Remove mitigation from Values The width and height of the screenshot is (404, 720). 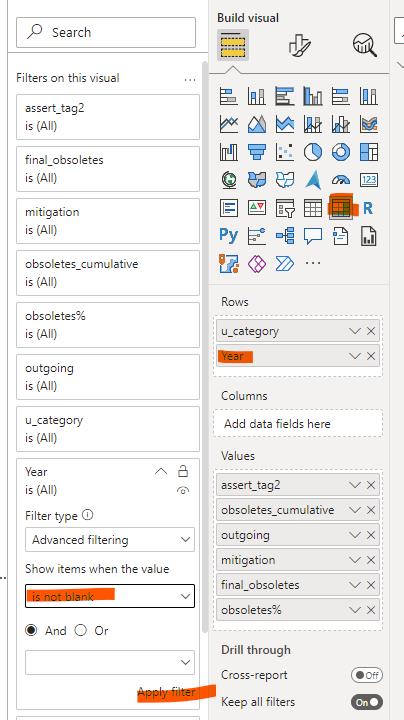[x=371, y=560]
